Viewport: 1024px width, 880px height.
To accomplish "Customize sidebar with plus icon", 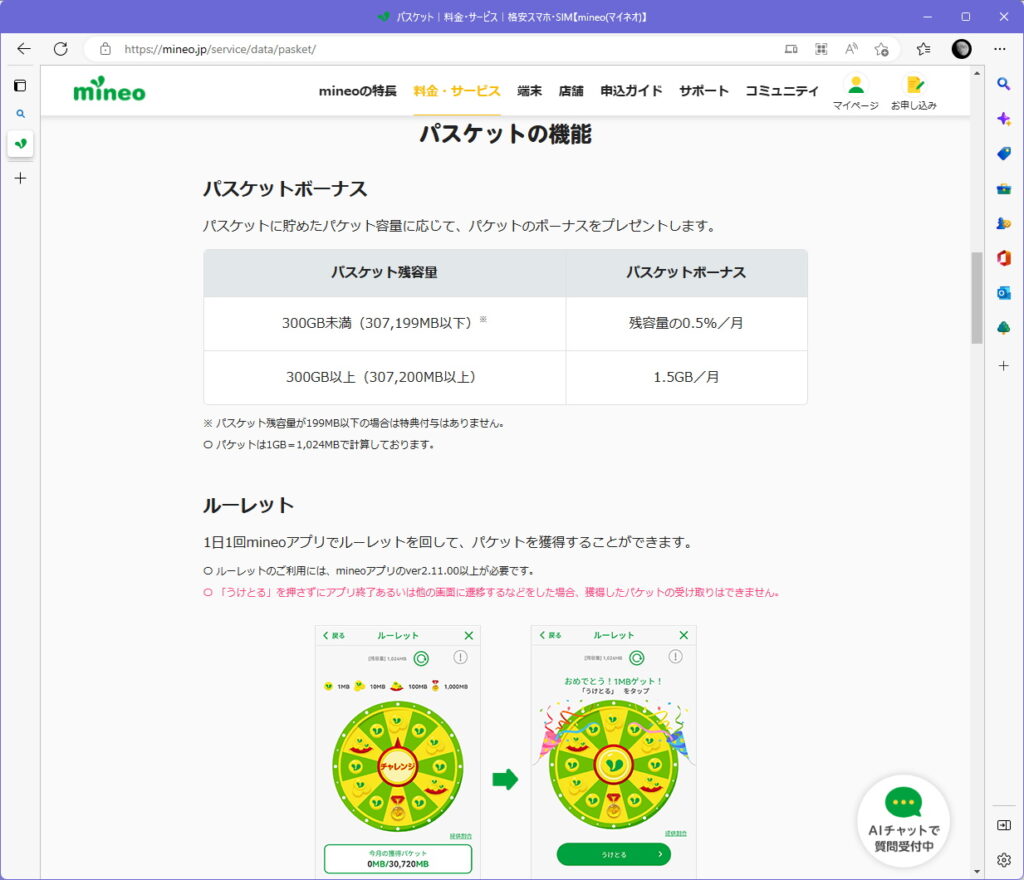I will (1004, 366).
